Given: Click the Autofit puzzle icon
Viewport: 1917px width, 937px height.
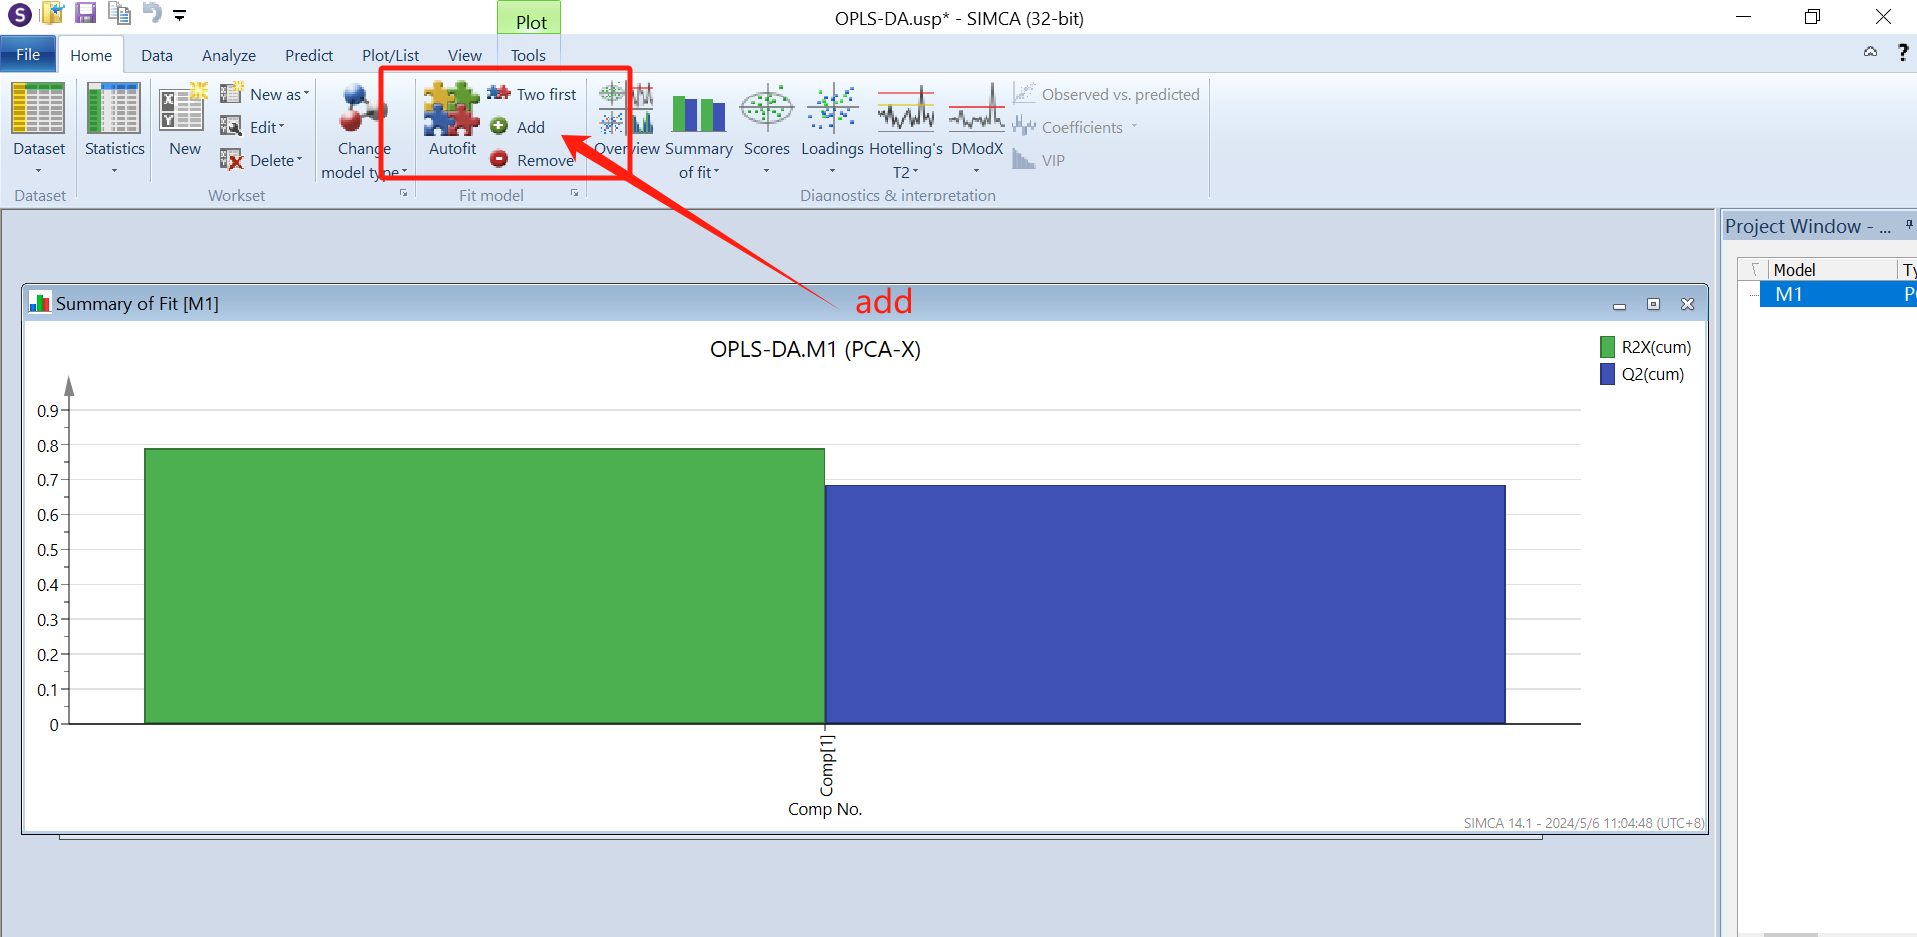Looking at the screenshot, I should [x=451, y=109].
